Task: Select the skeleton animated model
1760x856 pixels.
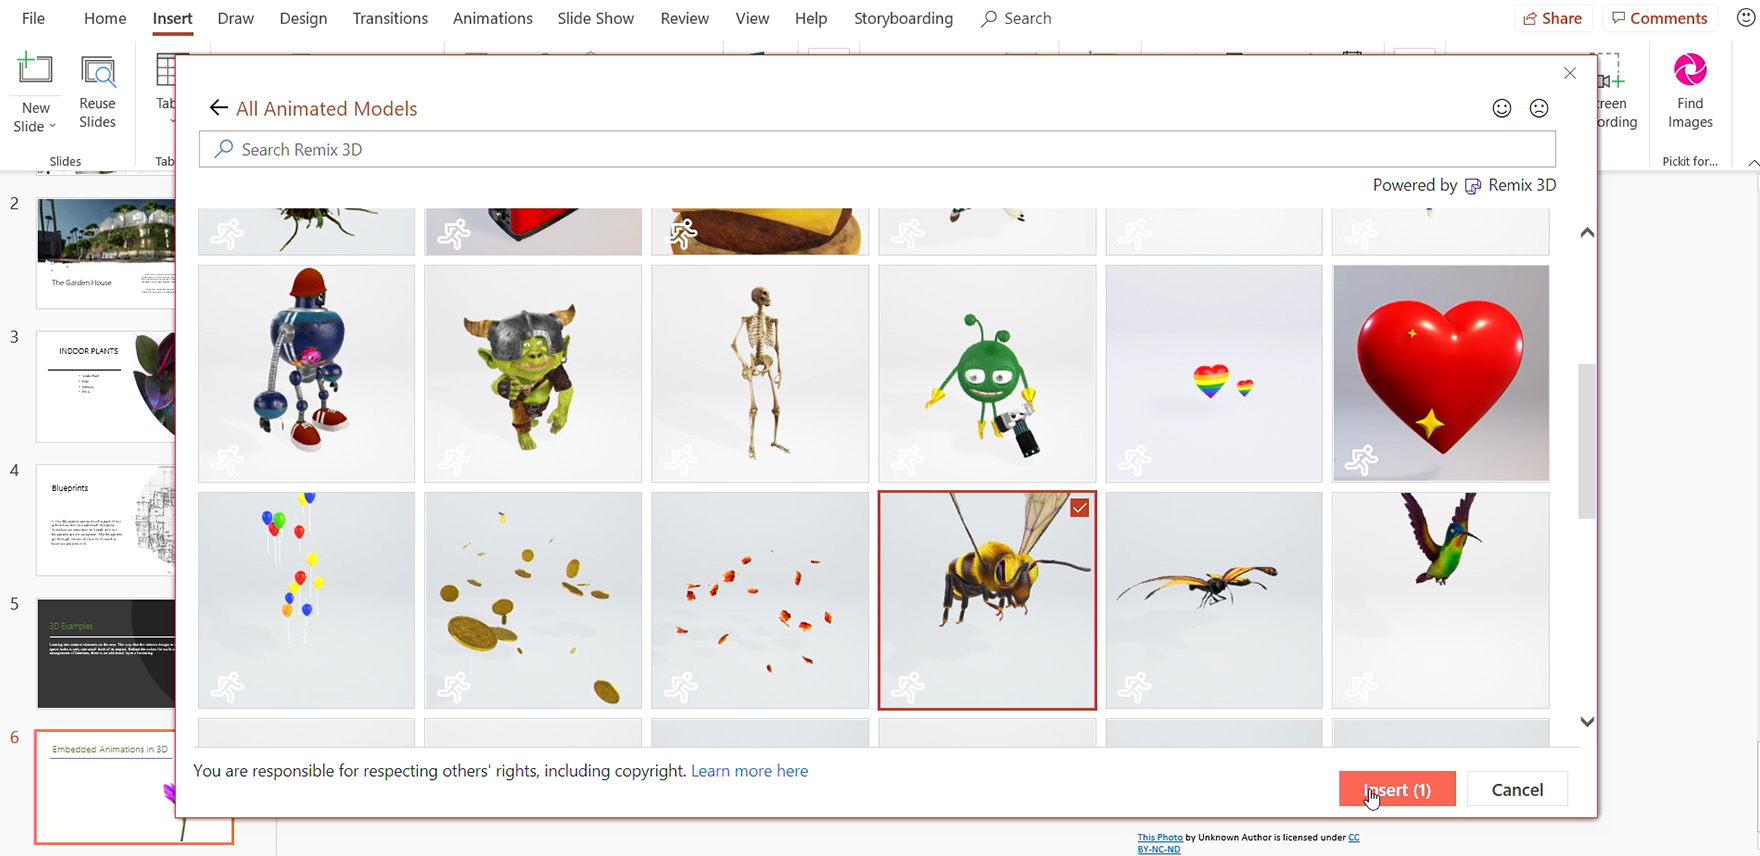Action: coord(760,373)
